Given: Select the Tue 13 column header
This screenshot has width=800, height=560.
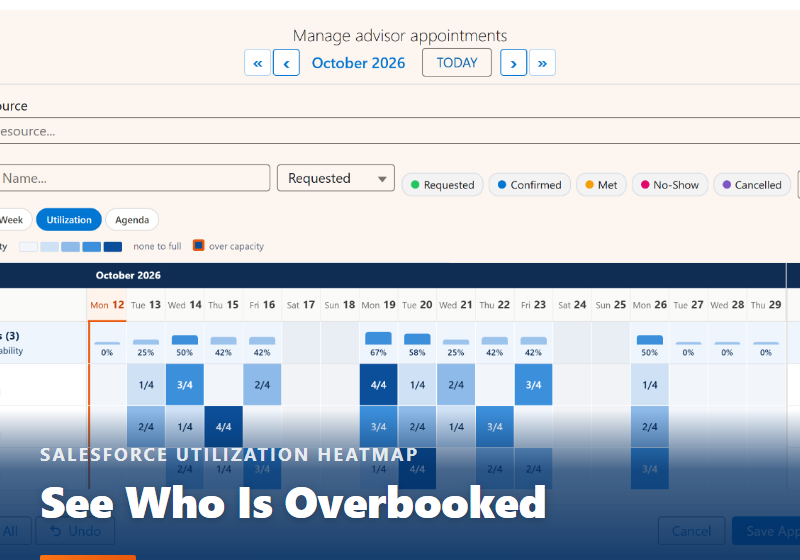Looking at the screenshot, I should click(146, 305).
